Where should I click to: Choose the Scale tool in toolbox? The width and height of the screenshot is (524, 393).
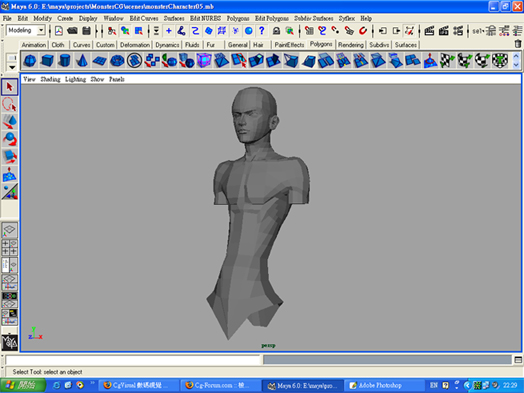pos(9,157)
